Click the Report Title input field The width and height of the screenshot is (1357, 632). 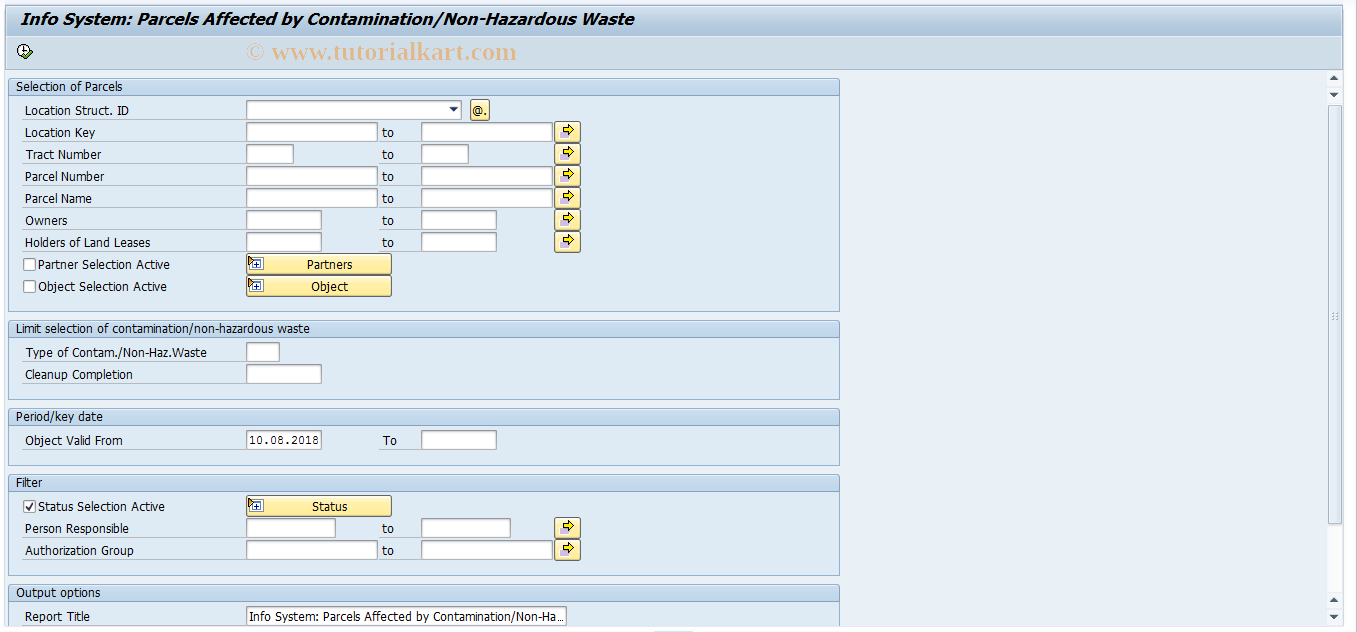407,616
